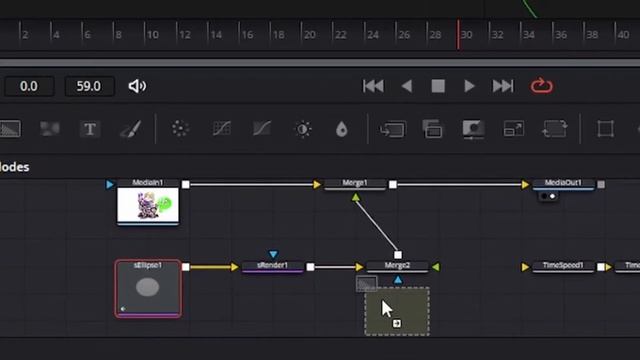
Task: Toggle the red loop playback button
Action: [x=542, y=86]
